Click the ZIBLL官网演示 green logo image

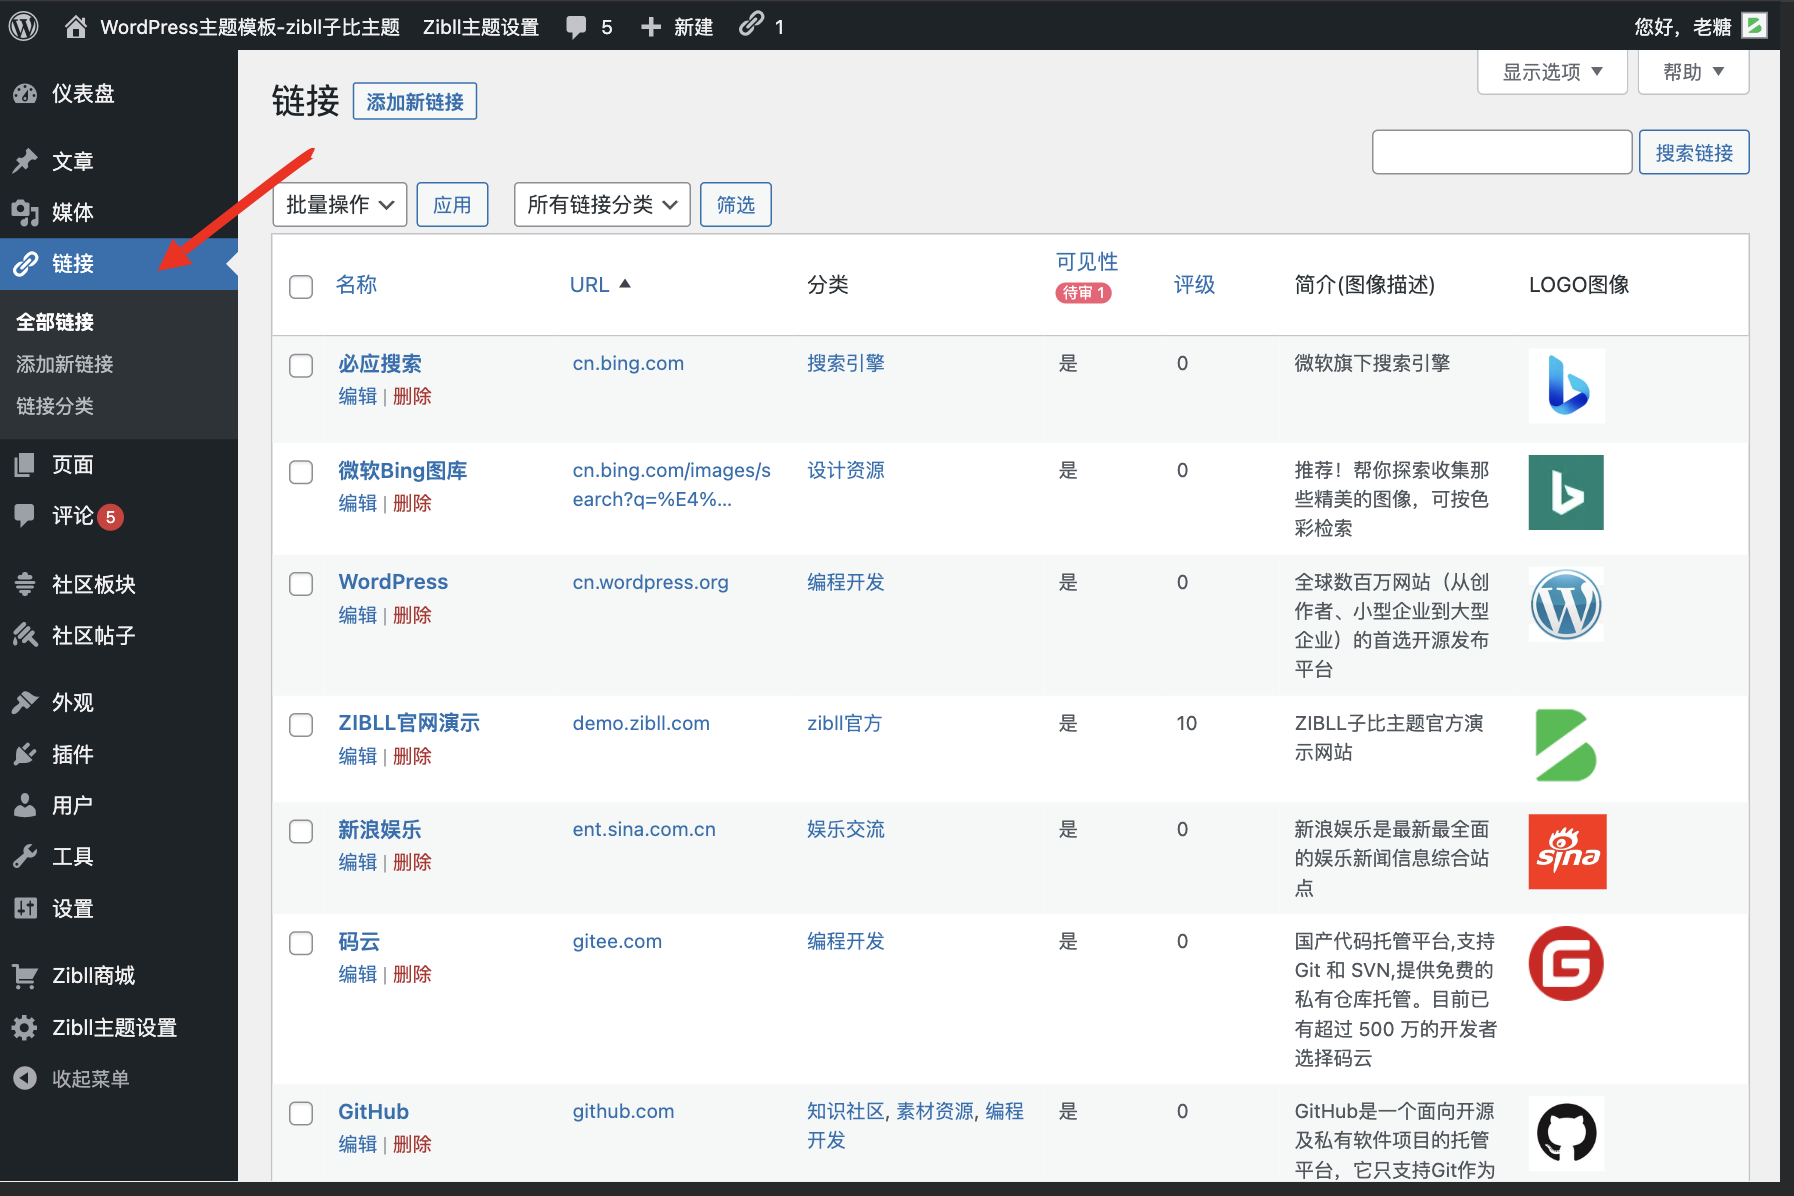coord(1567,746)
